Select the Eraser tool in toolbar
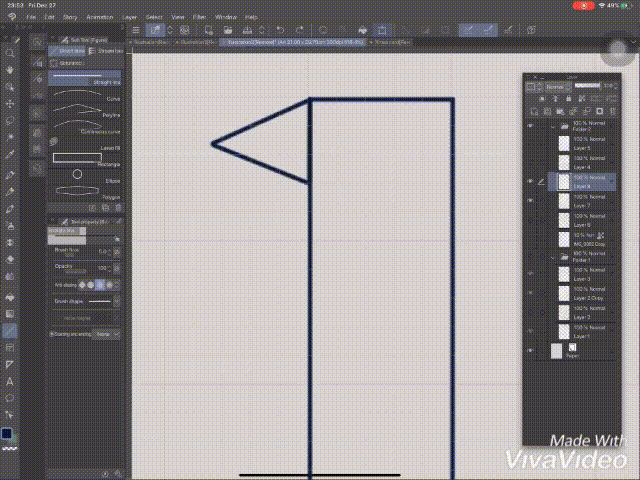 pyautogui.click(x=10, y=259)
